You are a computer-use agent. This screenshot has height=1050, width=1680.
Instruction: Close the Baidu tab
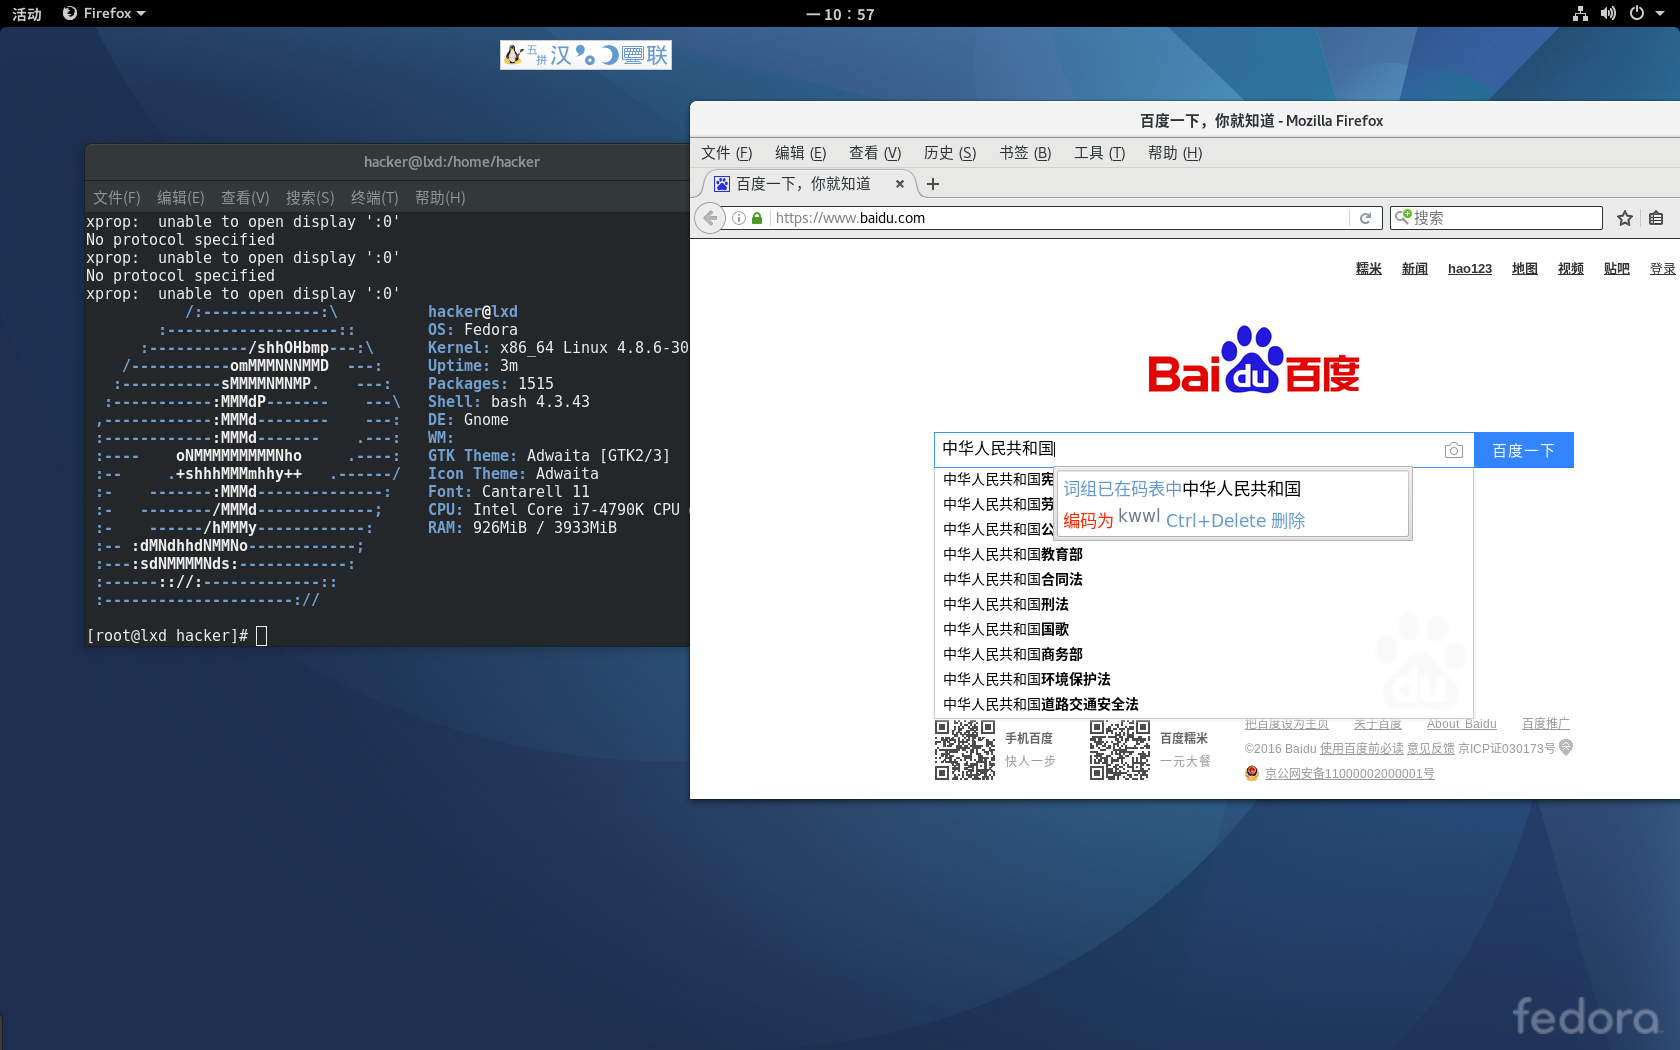[900, 184]
